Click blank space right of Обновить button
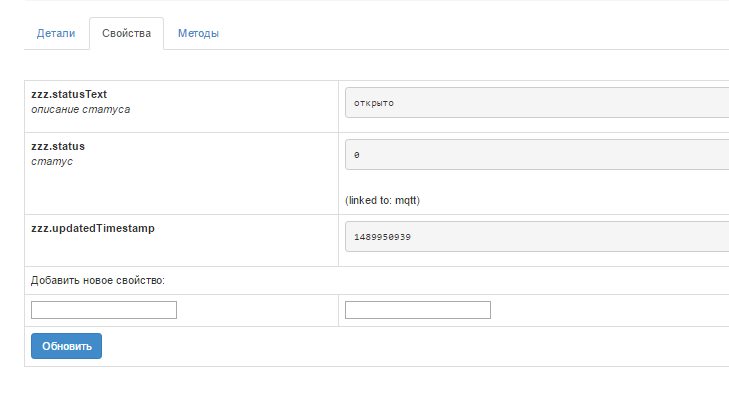Image resolution: width=729 pixels, height=402 pixels. (x=400, y=346)
